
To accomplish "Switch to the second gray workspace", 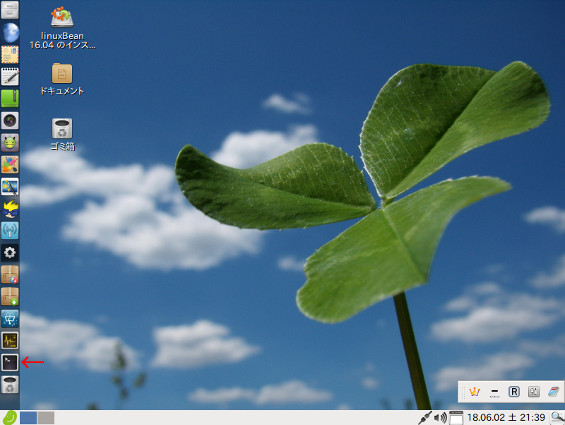I will [x=46, y=418].
